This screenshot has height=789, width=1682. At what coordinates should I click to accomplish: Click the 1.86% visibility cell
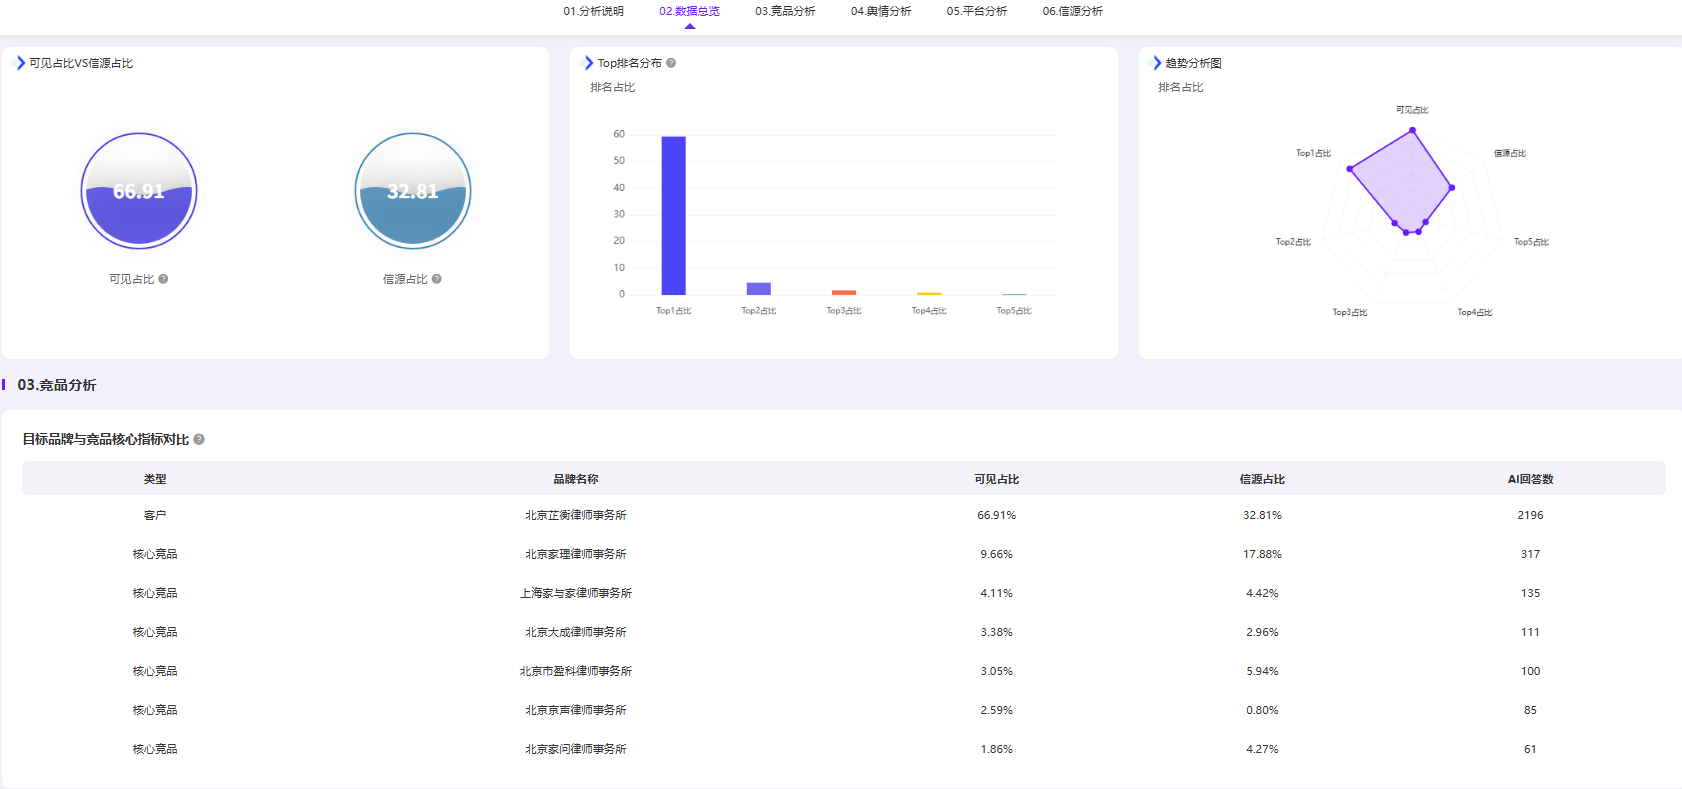997,749
